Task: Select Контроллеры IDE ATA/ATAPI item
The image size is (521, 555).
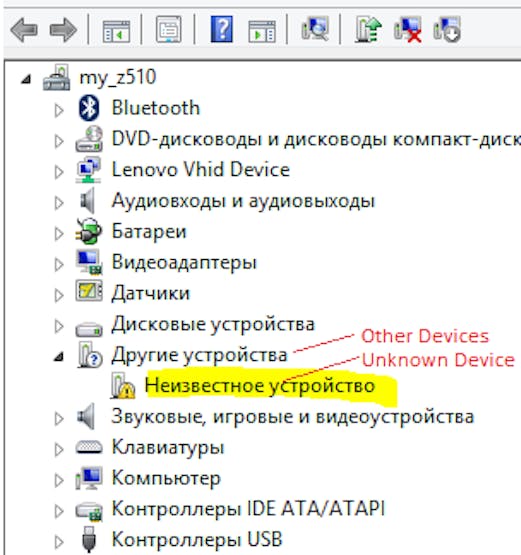Action: 248,509
